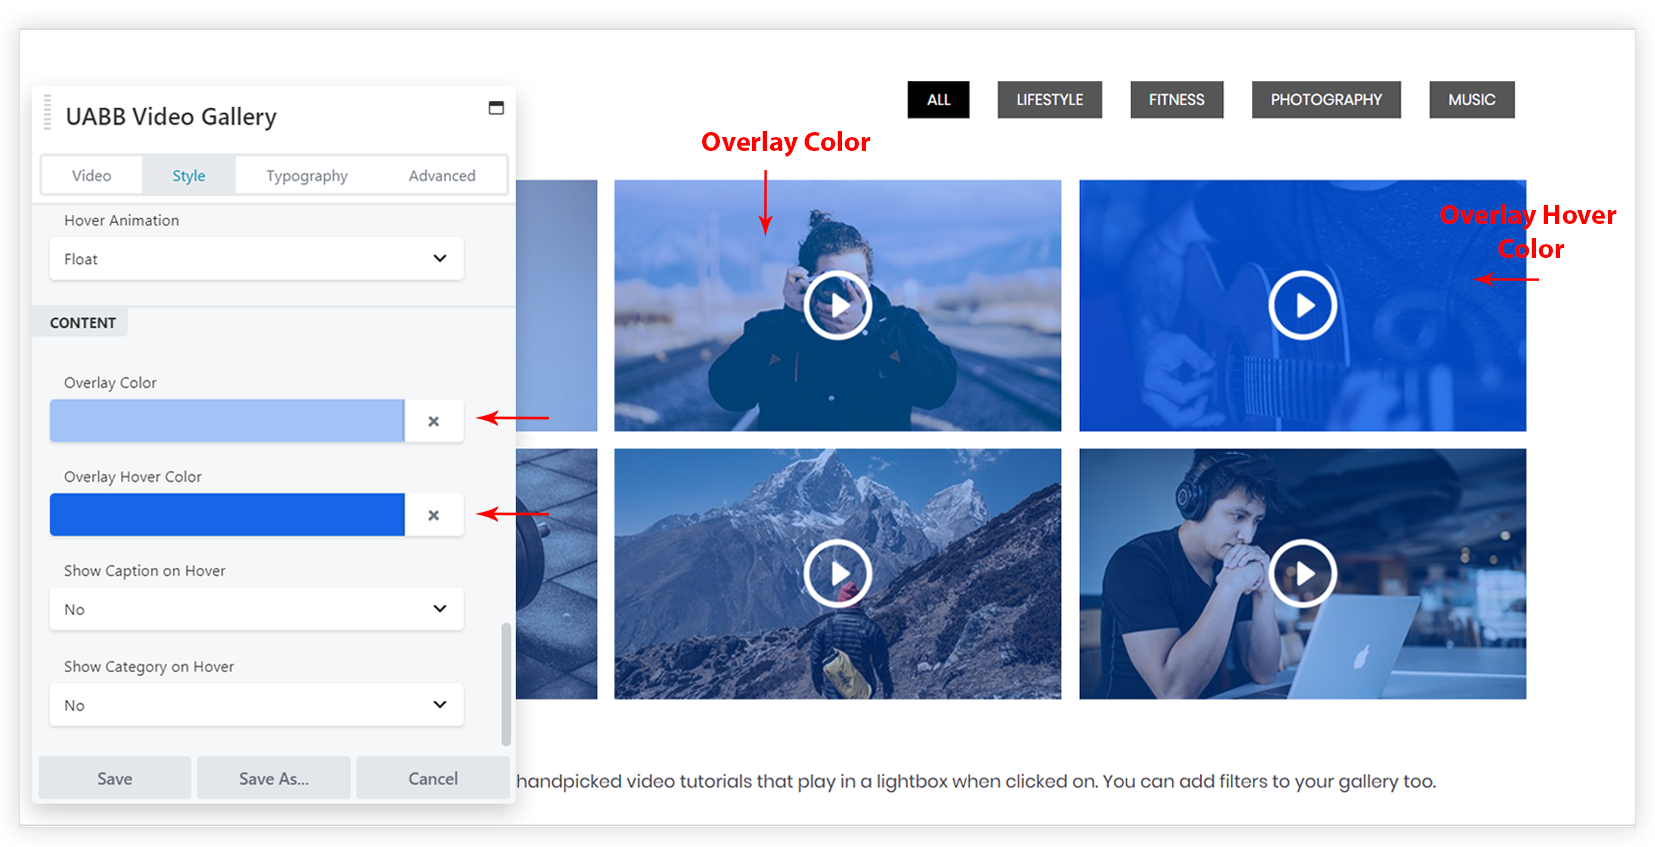
Task: Click the Save As... button
Action: click(273, 778)
